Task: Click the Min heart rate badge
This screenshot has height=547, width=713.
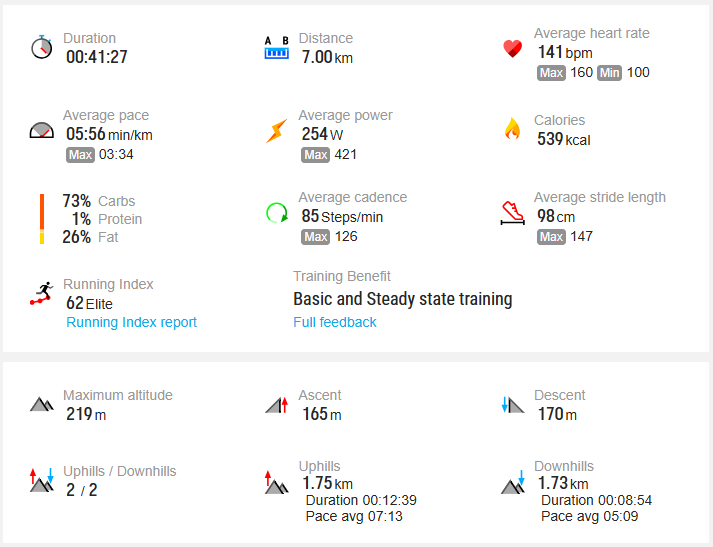Action: (x=609, y=73)
